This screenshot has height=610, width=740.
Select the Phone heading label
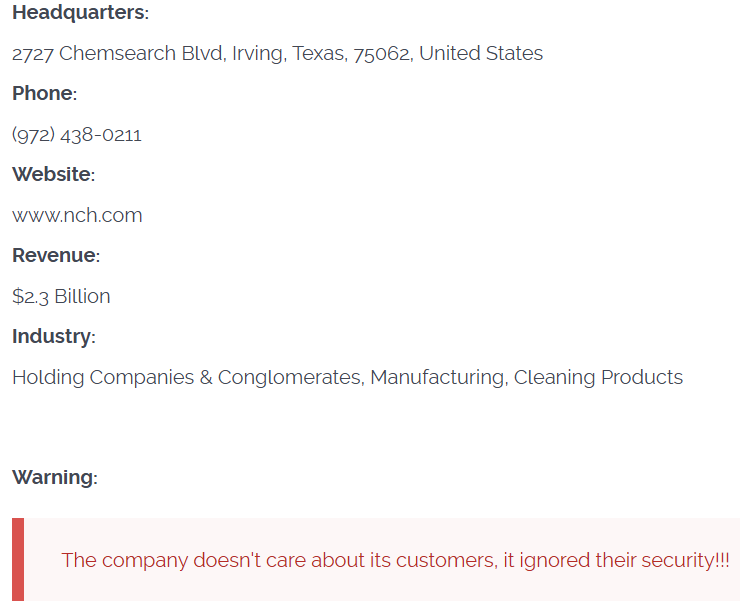pyautogui.click(x=42, y=94)
